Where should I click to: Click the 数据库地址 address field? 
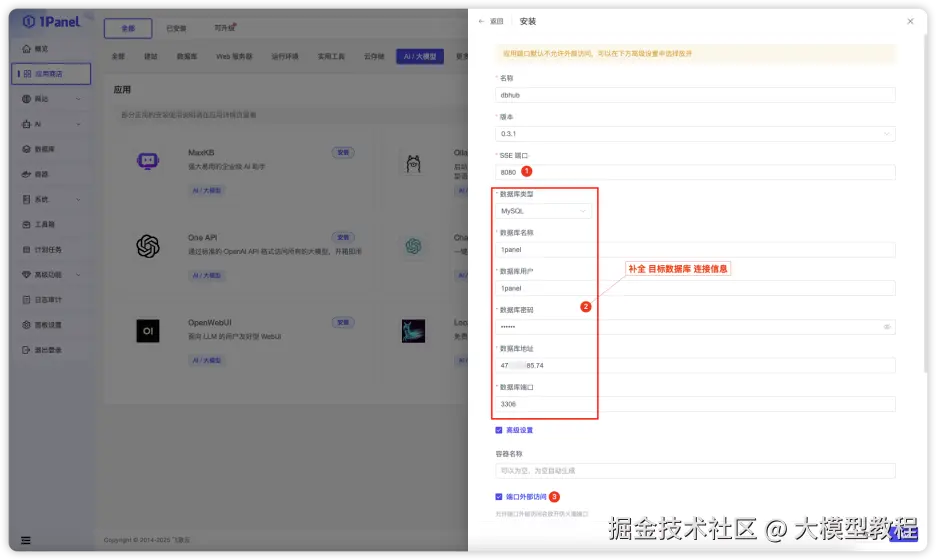coord(695,365)
